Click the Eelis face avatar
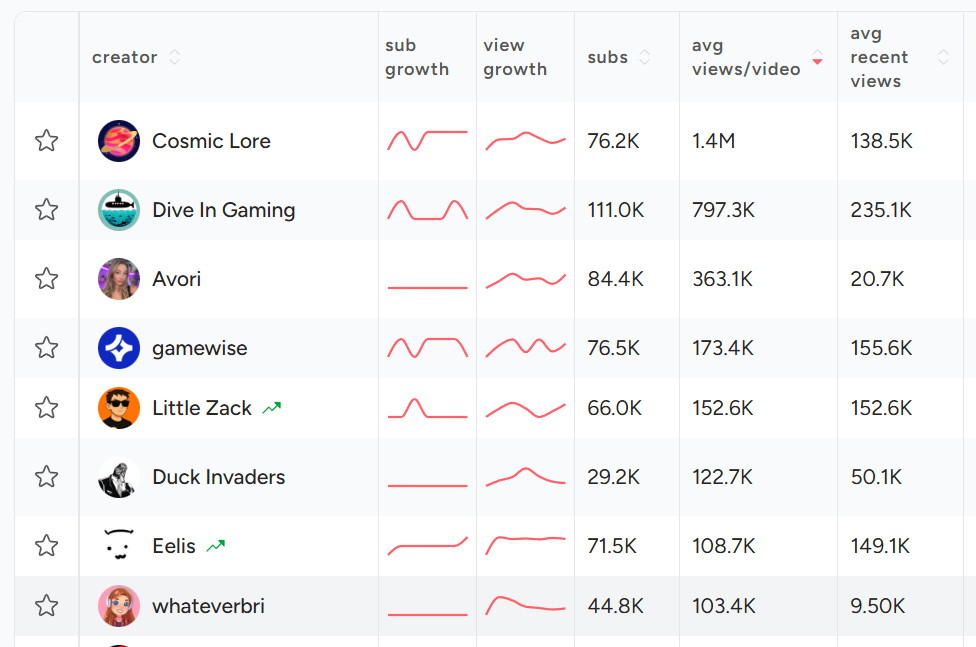Image resolution: width=976 pixels, height=647 pixels. [x=119, y=546]
